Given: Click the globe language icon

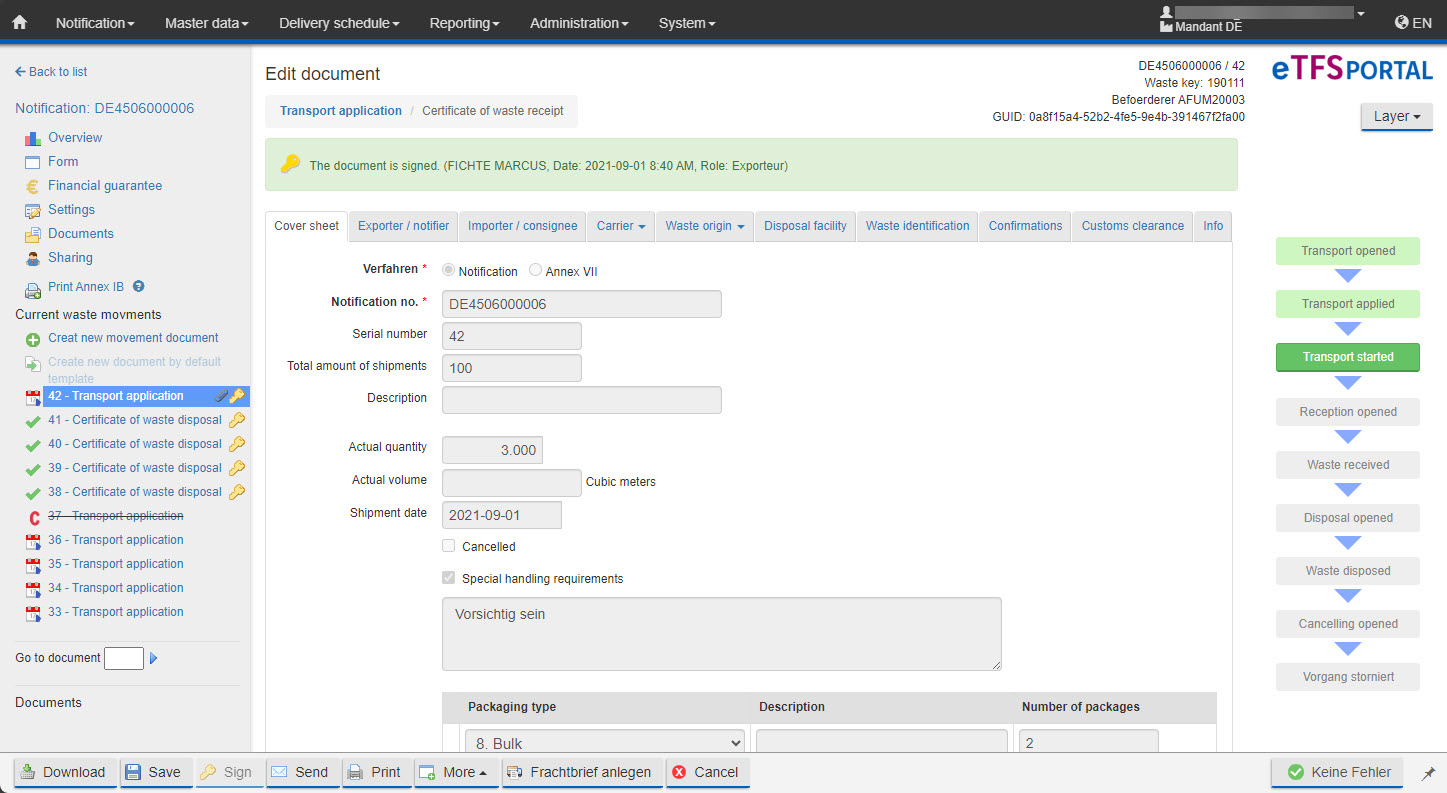Looking at the screenshot, I should (x=1402, y=22).
